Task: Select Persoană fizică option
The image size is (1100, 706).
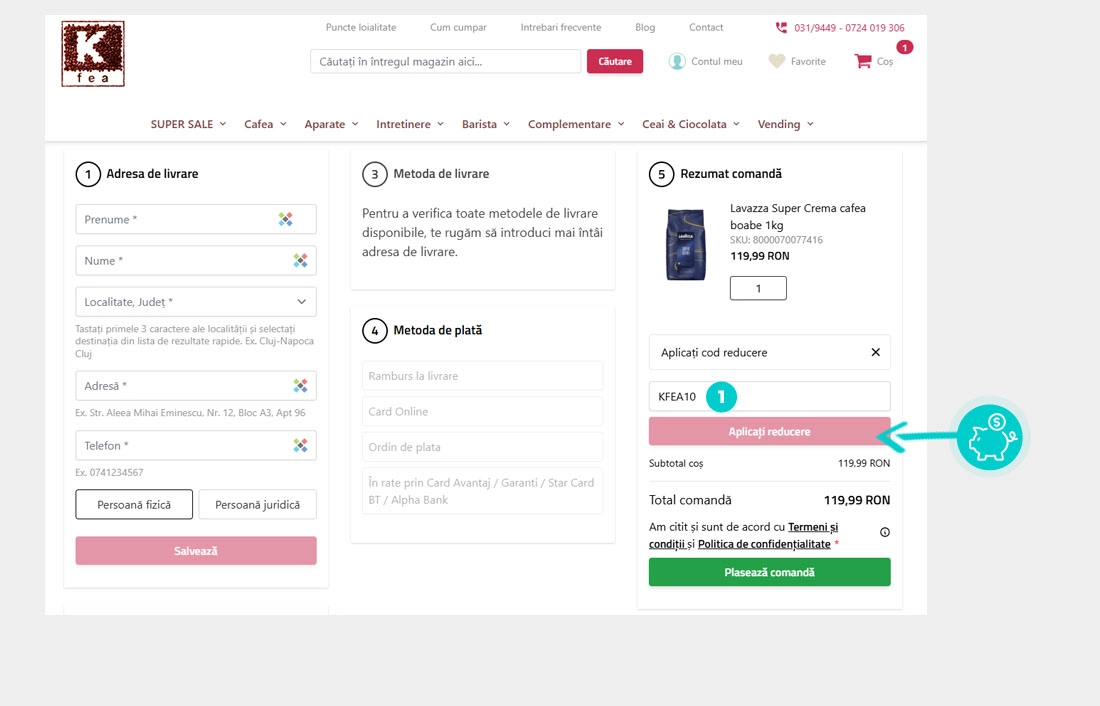Action: 133,505
